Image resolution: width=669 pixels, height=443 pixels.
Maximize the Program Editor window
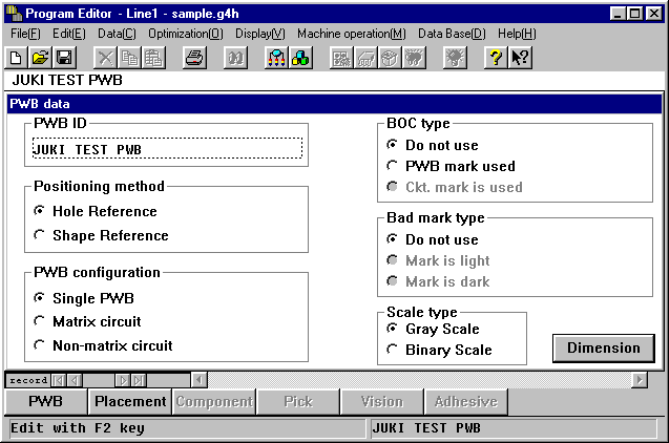click(x=635, y=14)
